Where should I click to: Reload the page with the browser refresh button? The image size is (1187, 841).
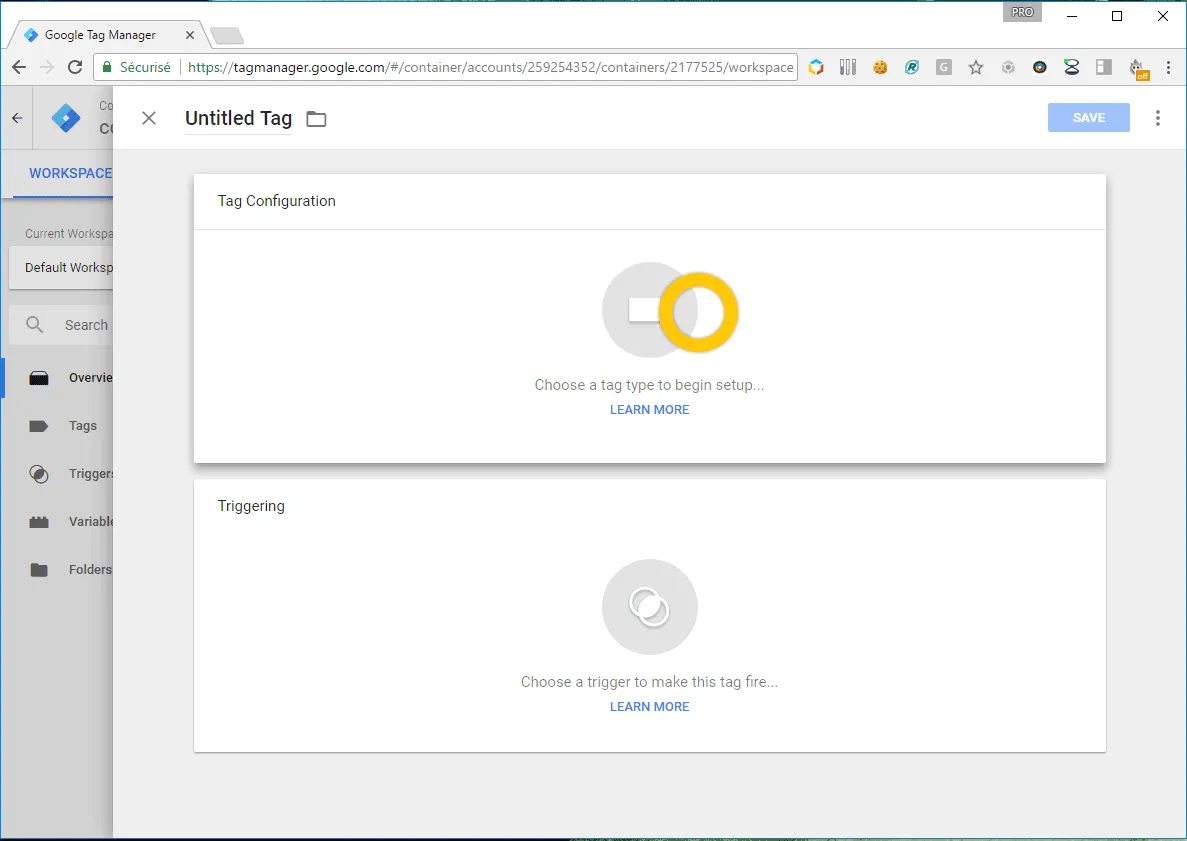(x=75, y=67)
